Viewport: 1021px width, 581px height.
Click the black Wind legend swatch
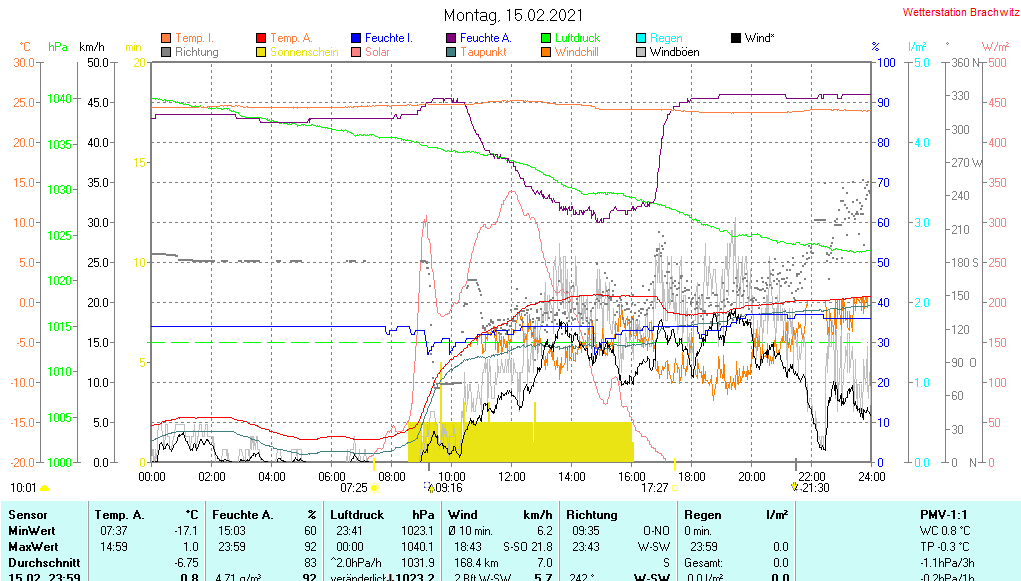tap(736, 38)
